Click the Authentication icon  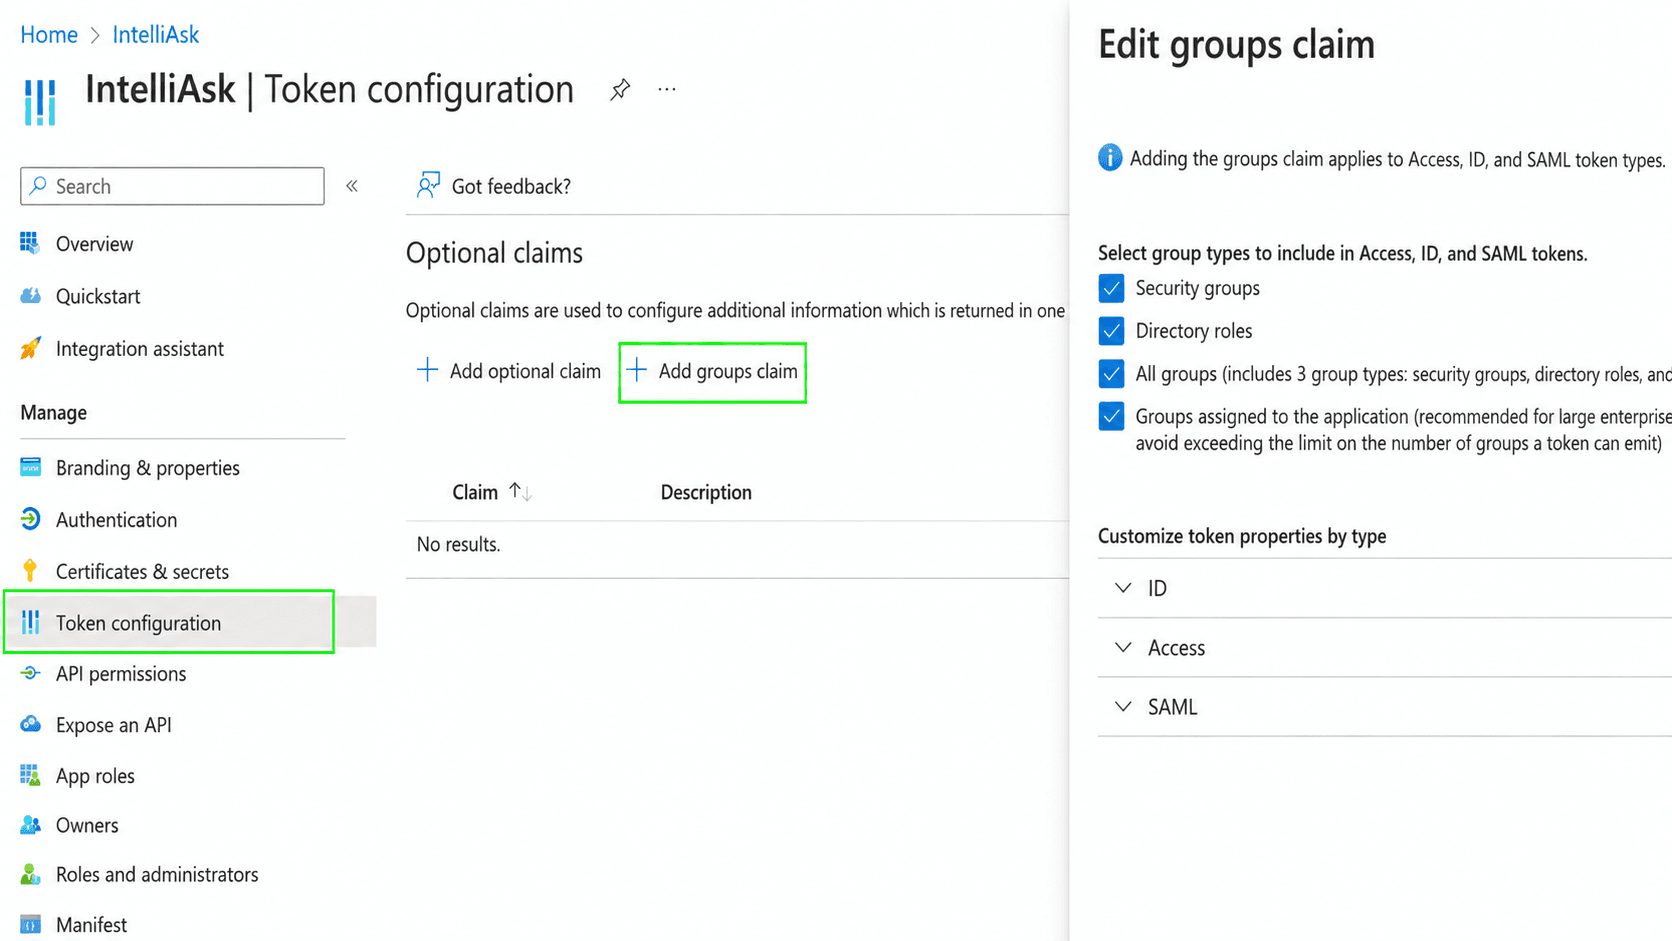(x=30, y=519)
